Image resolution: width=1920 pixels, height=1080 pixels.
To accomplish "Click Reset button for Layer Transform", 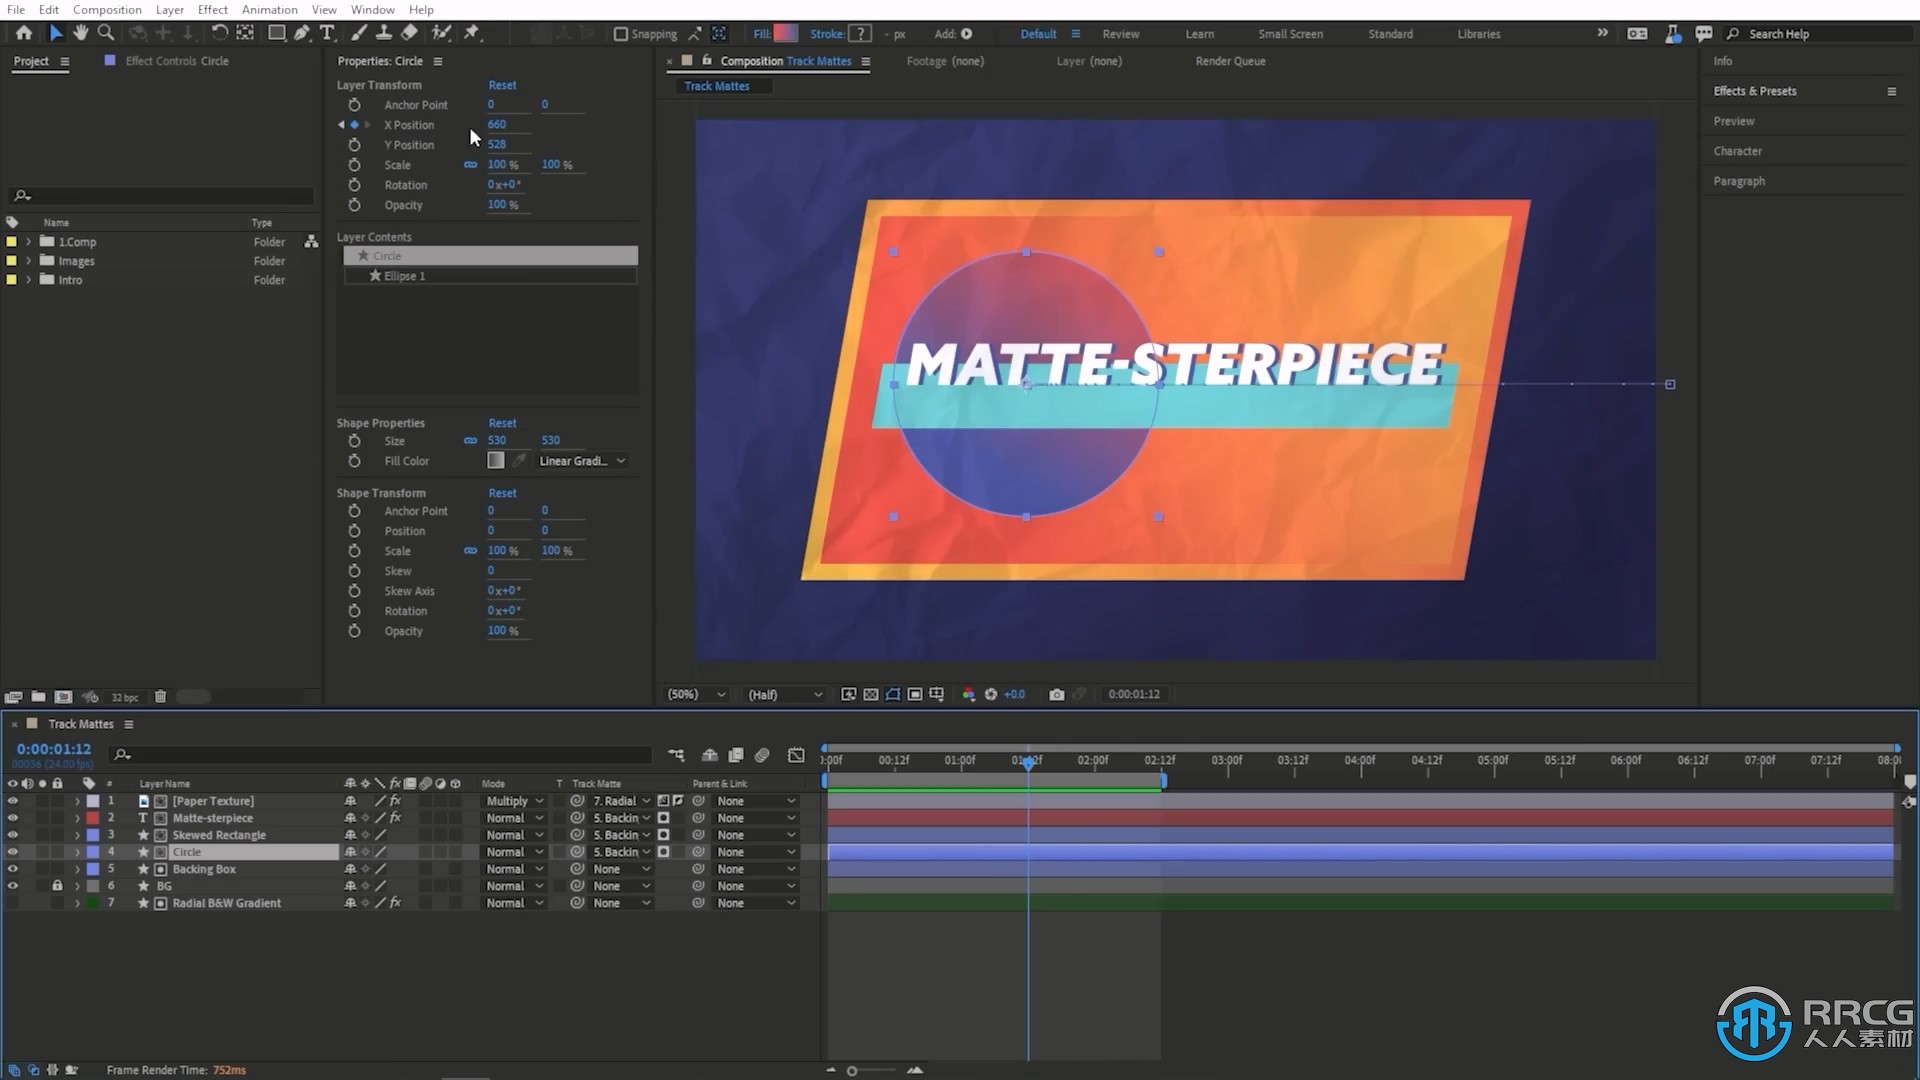I will click(502, 84).
